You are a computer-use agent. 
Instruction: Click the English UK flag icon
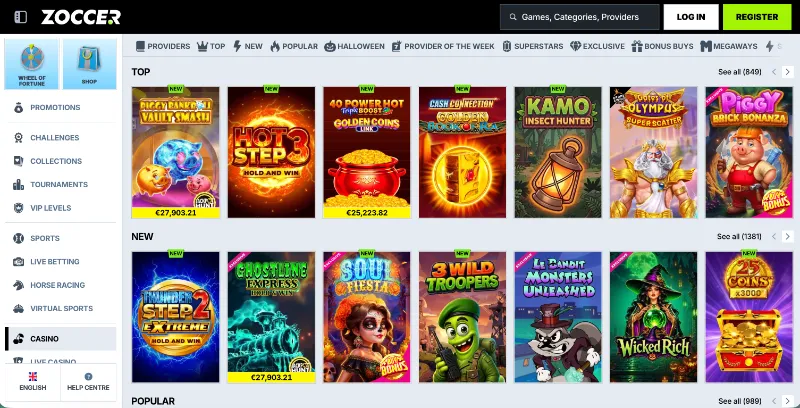[x=33, y=377]
